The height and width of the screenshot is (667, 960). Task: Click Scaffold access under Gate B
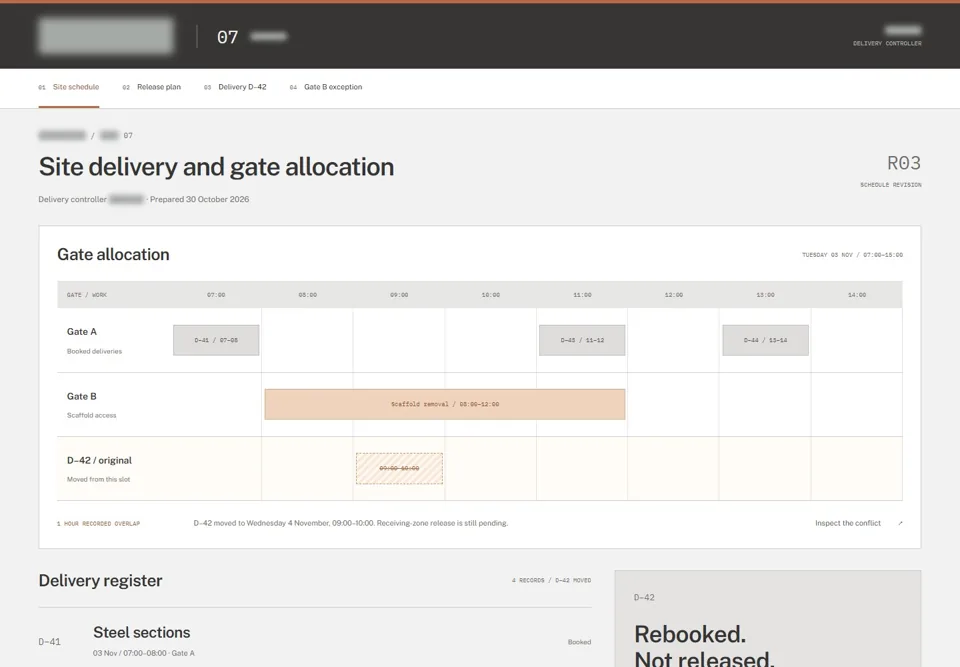pyautogui.click(x=91, y=415)
